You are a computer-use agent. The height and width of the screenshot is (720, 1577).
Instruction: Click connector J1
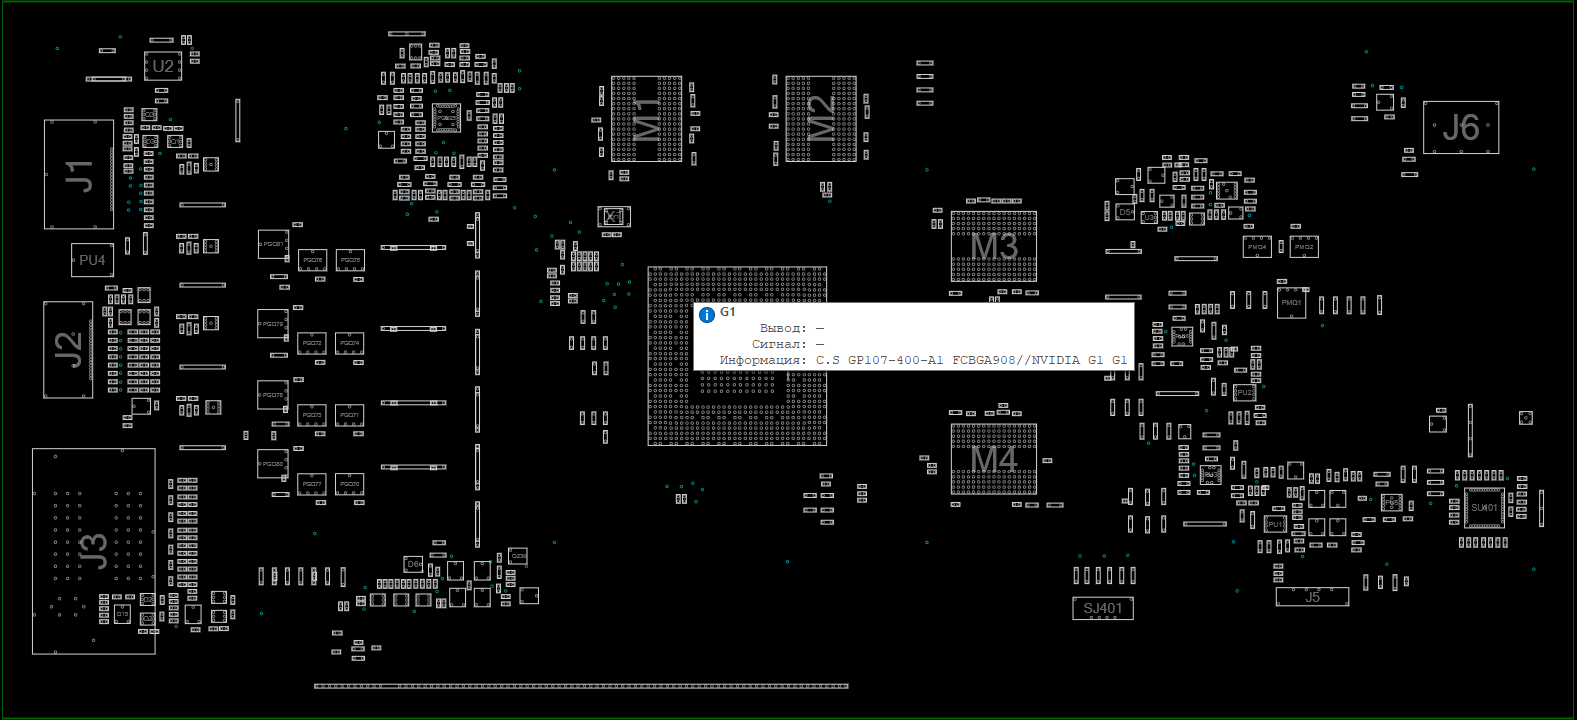click(x=79, y=175)
